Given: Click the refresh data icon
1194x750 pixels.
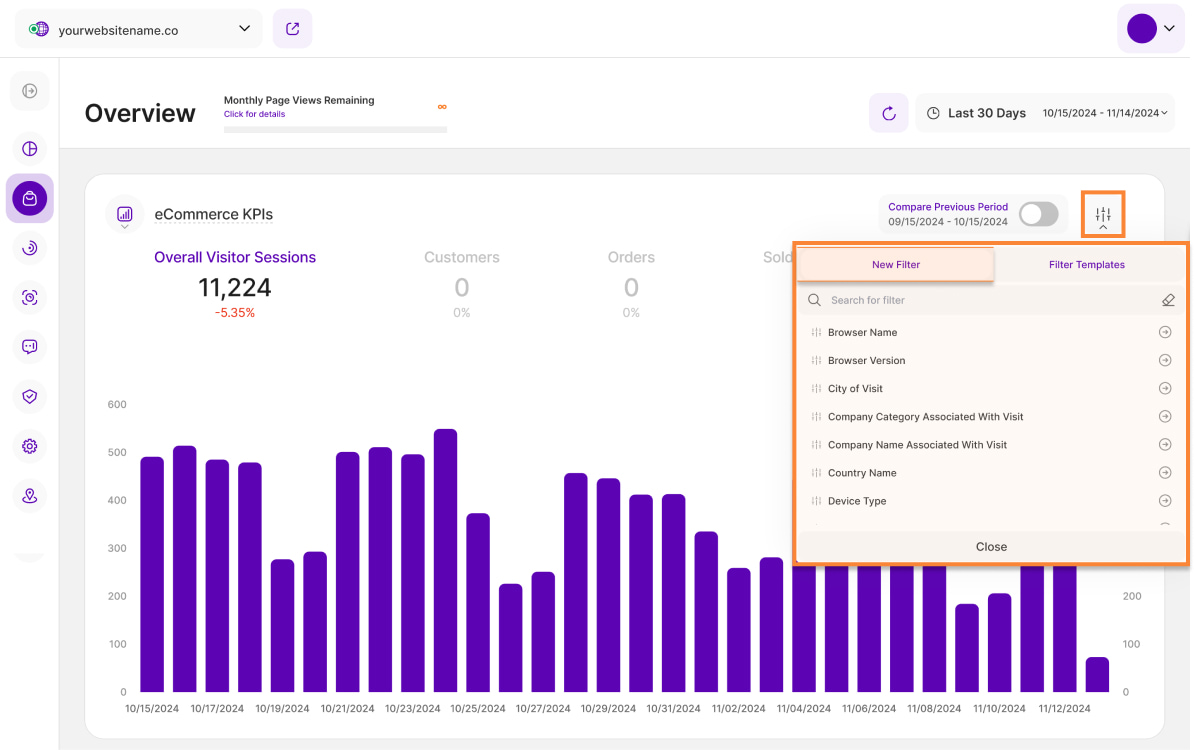Looking at the screenshot, I should point(888,113).
